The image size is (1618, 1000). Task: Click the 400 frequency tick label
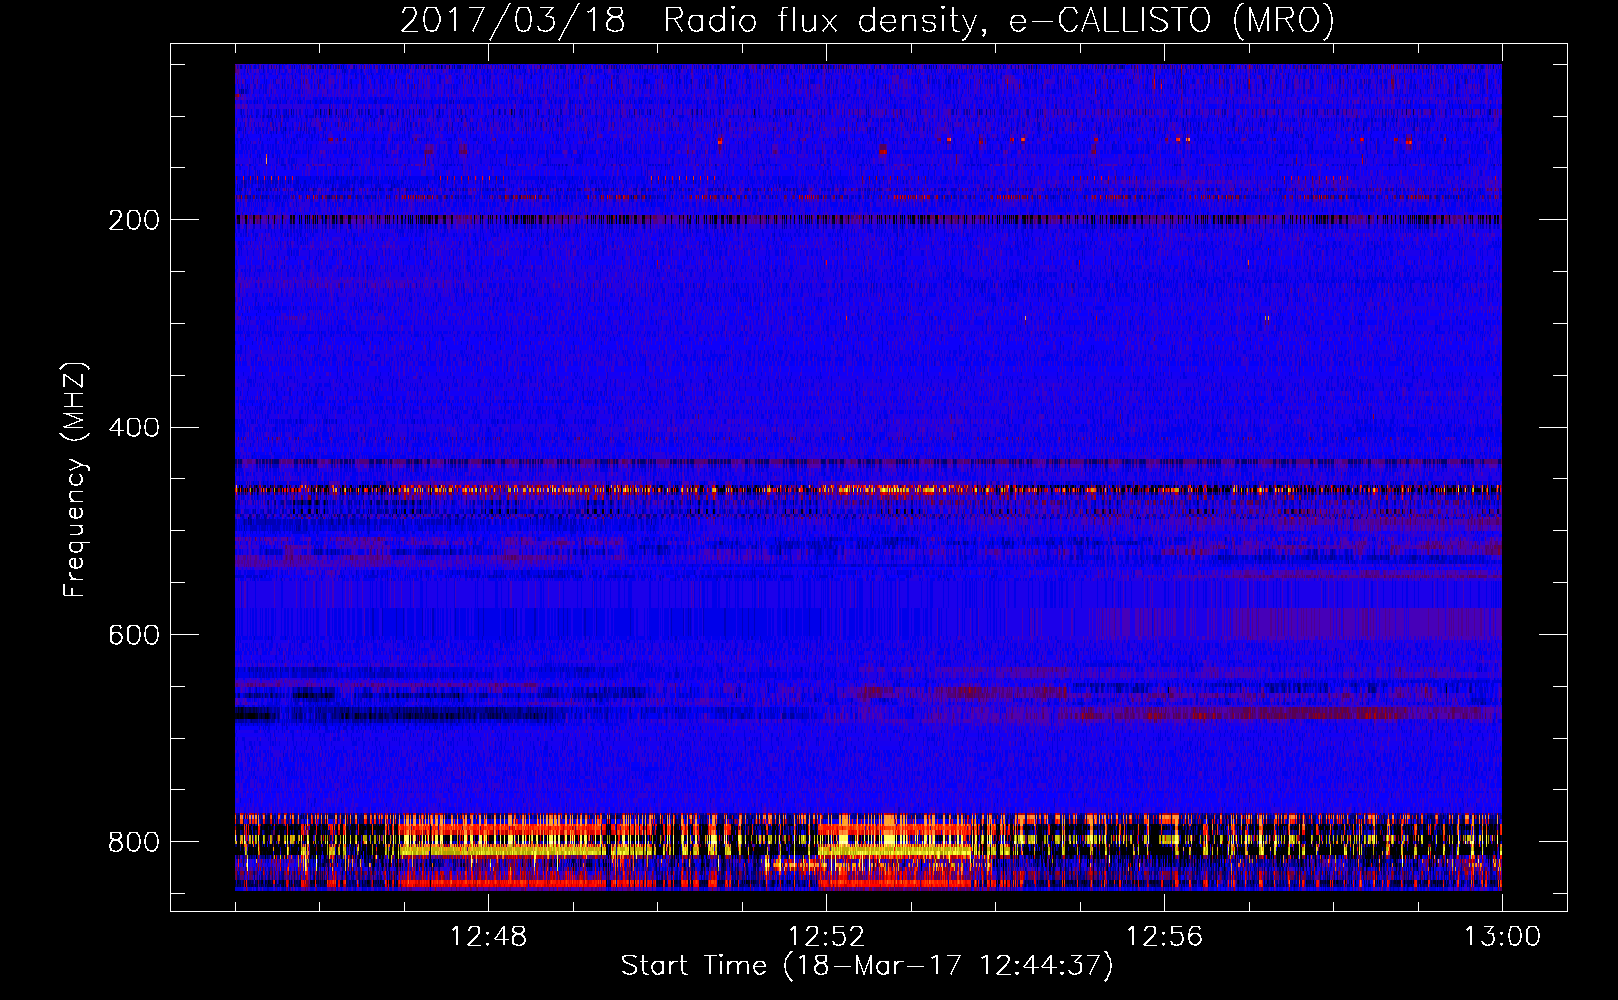(134, 428)
